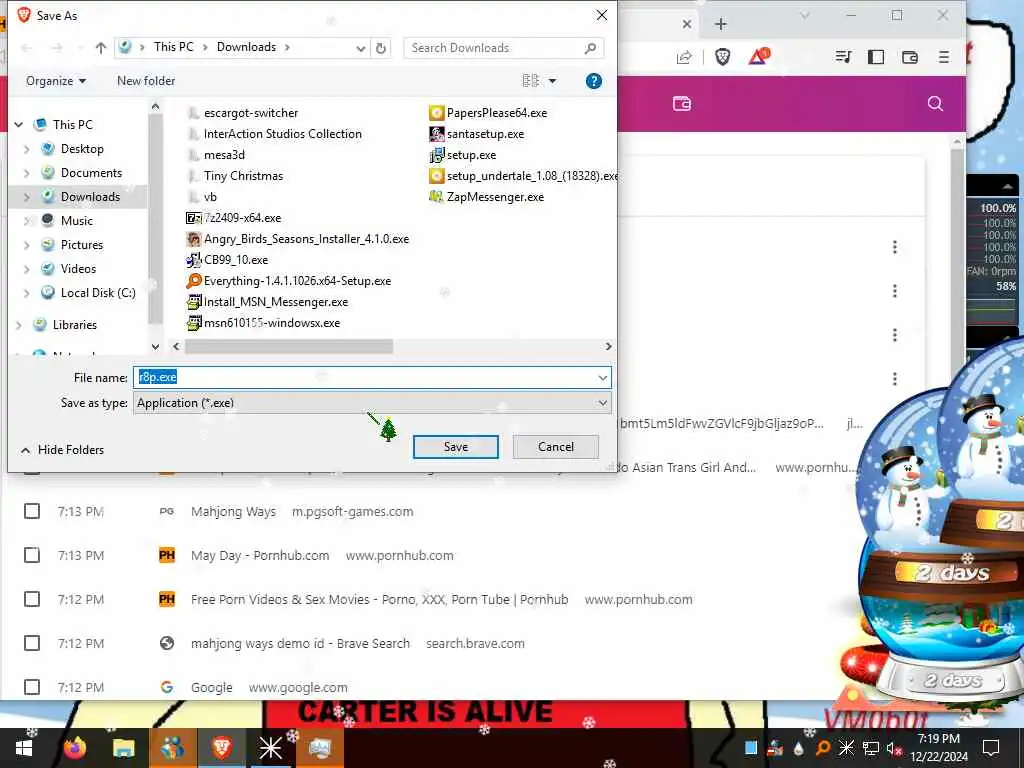Open the Brave hamburger menu
Screen dimensions: 1024x768
pyautogui.click(x=944, y=57)
